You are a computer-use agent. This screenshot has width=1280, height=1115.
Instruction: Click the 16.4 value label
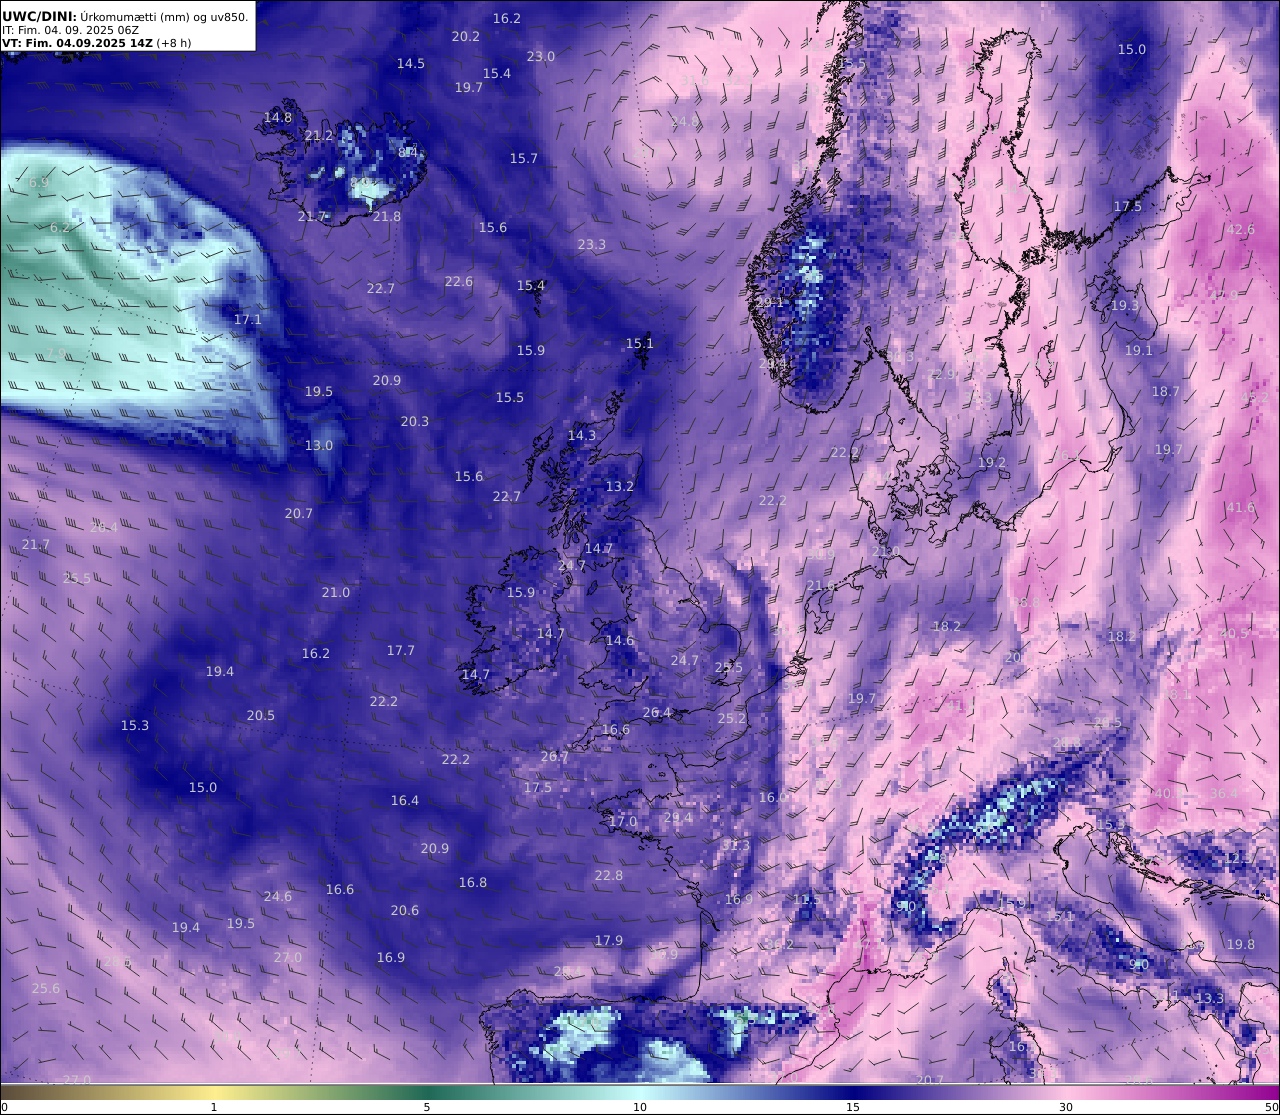tap(405, 800)
